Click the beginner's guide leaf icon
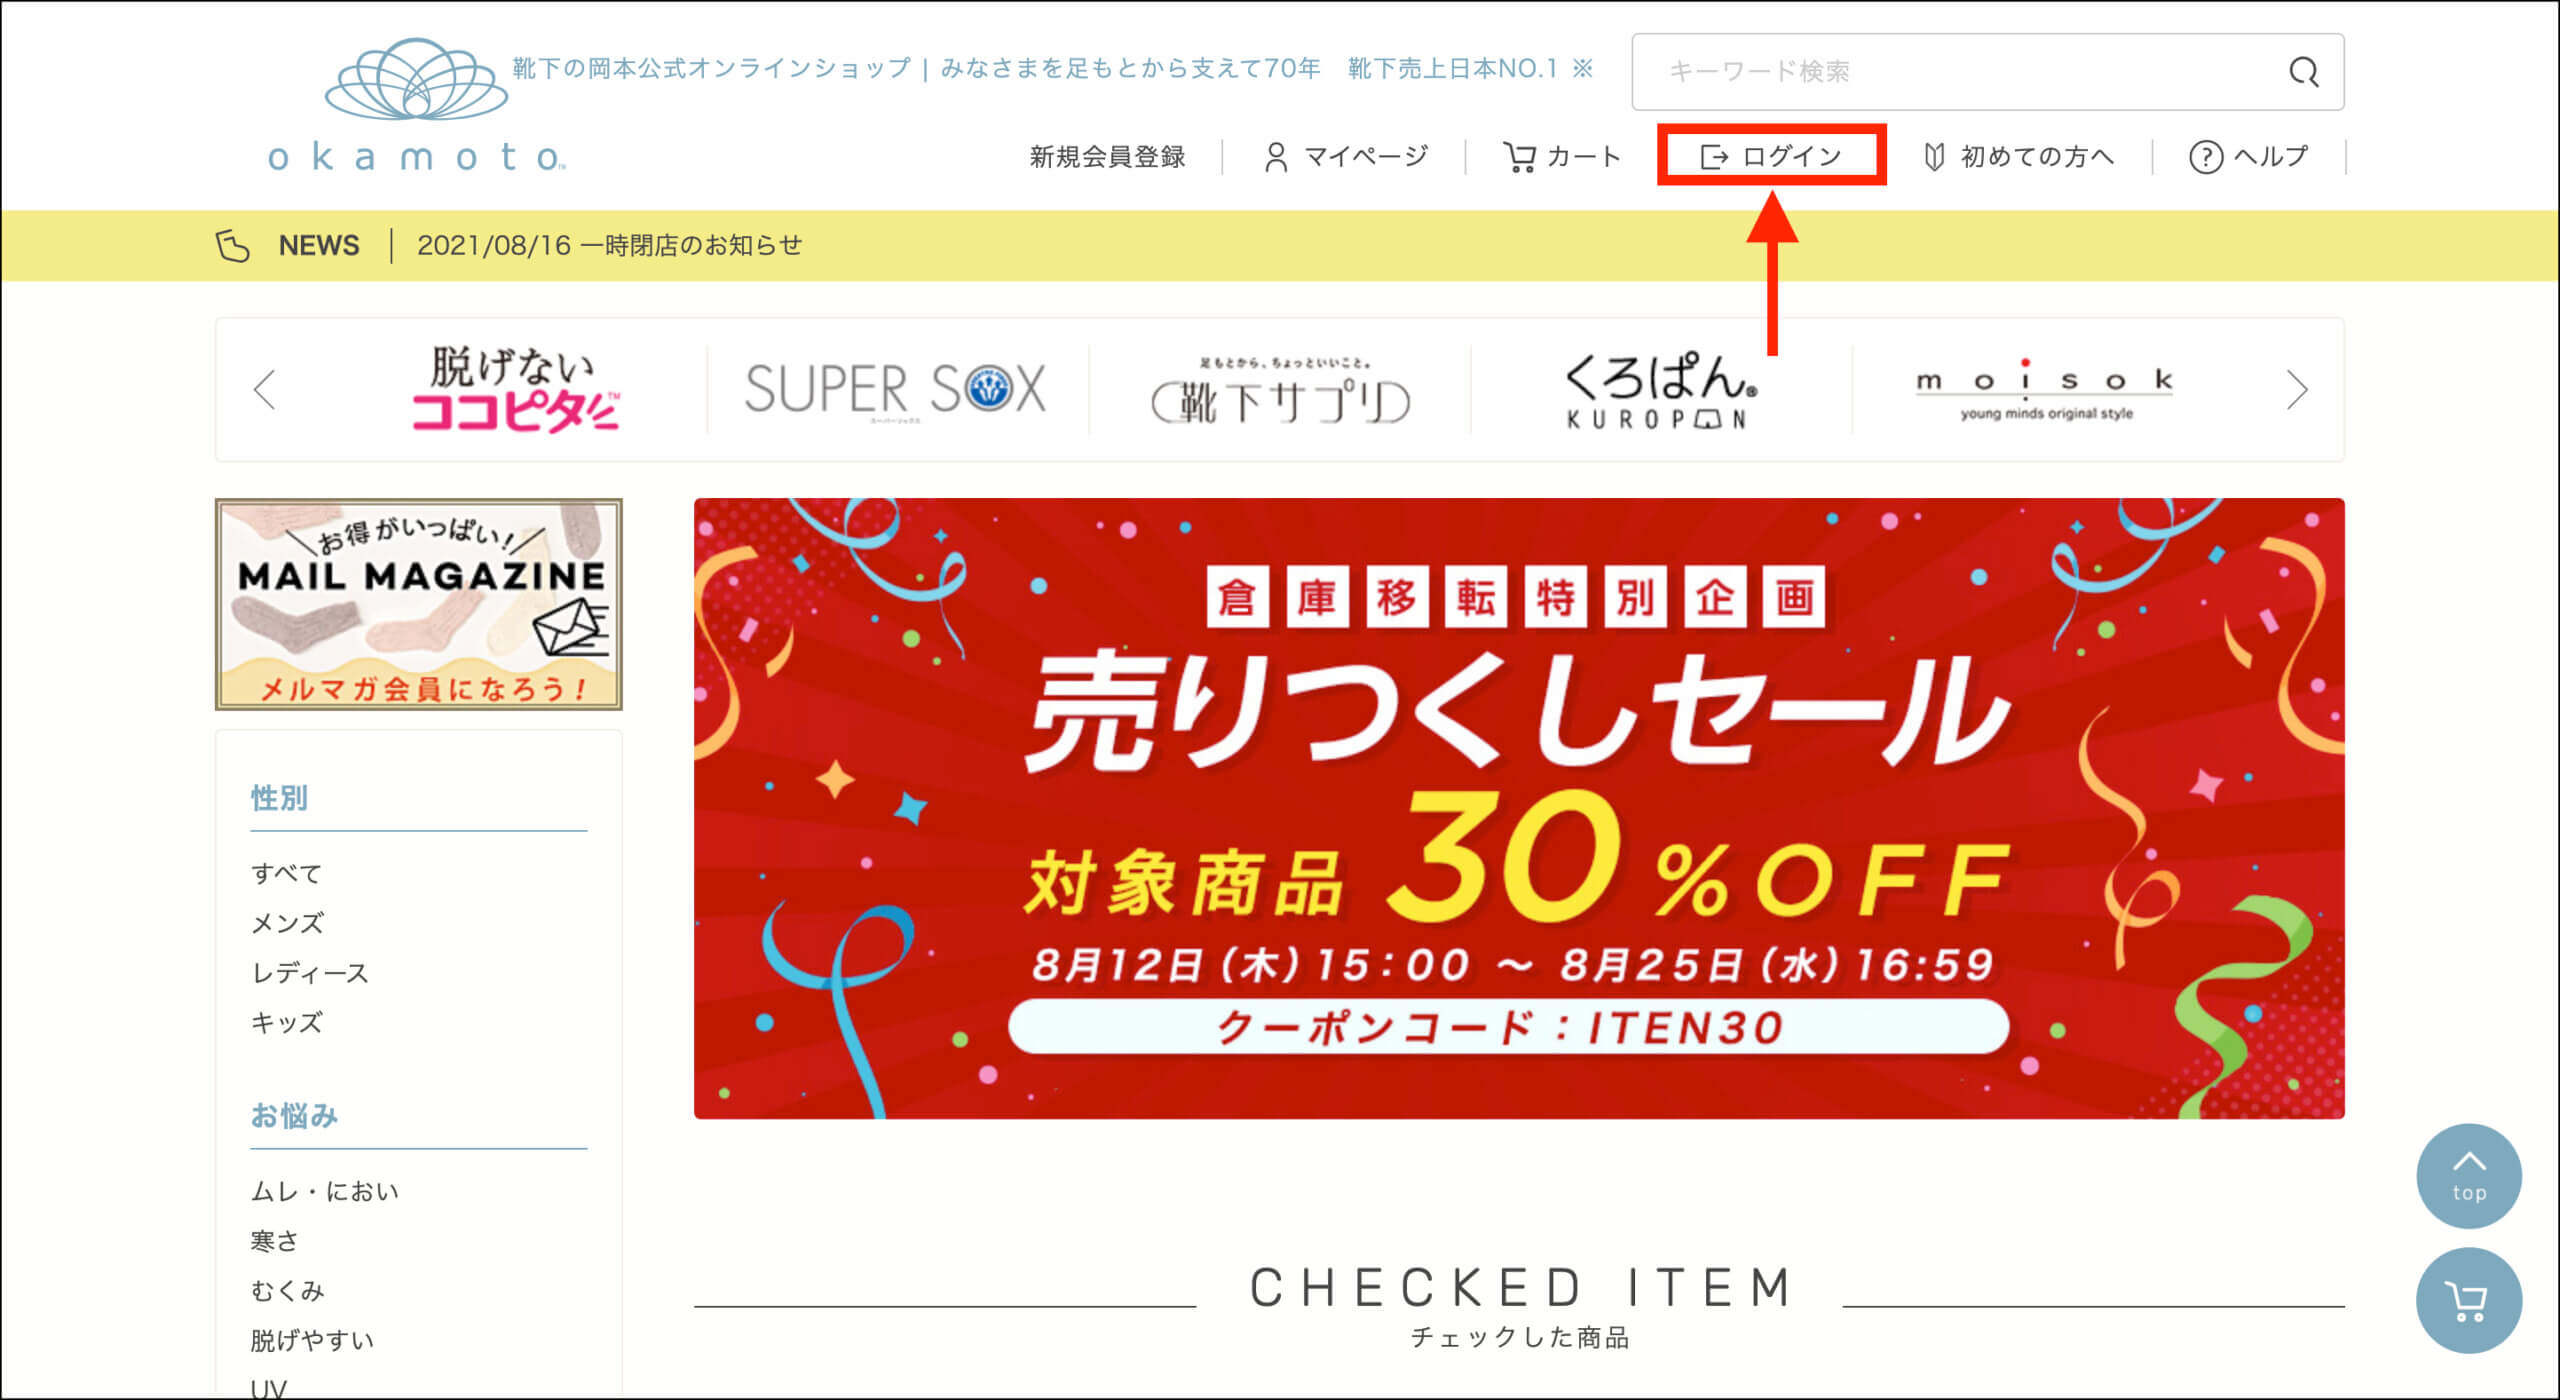2560x1400 pixels. [1934, 157]
